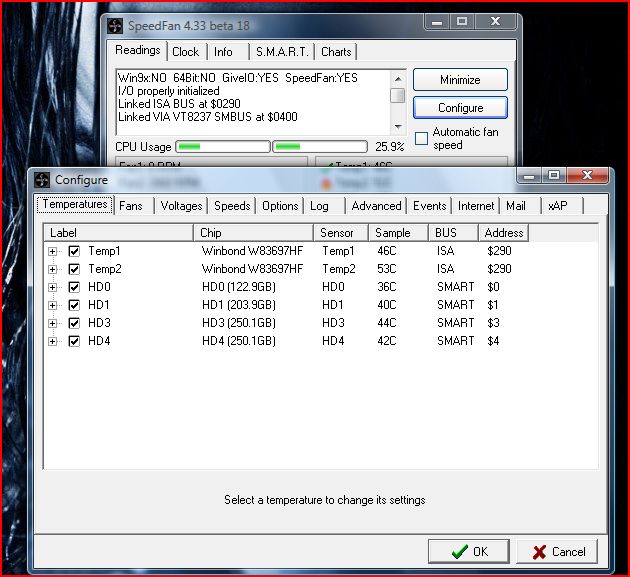Open the Mail tab
The width and height of the screenshot is (630, 577).
[x=521, y=206]
